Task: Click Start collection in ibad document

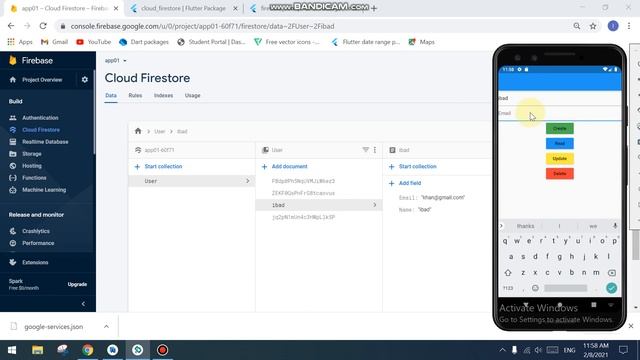Action: (413, 167)
